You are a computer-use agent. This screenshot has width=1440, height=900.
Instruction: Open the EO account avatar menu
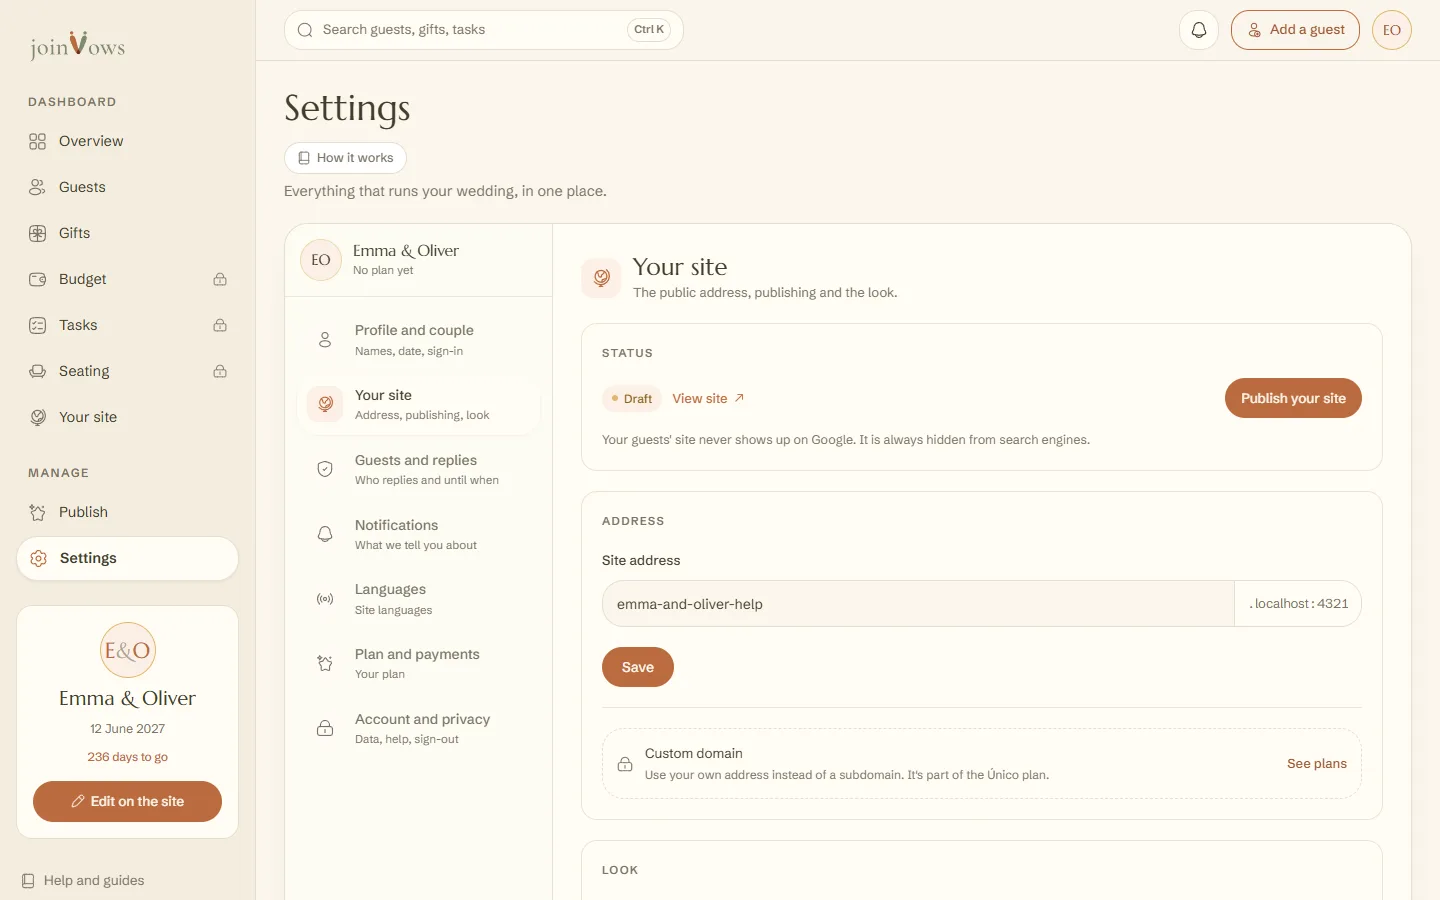coord(1392,30)
